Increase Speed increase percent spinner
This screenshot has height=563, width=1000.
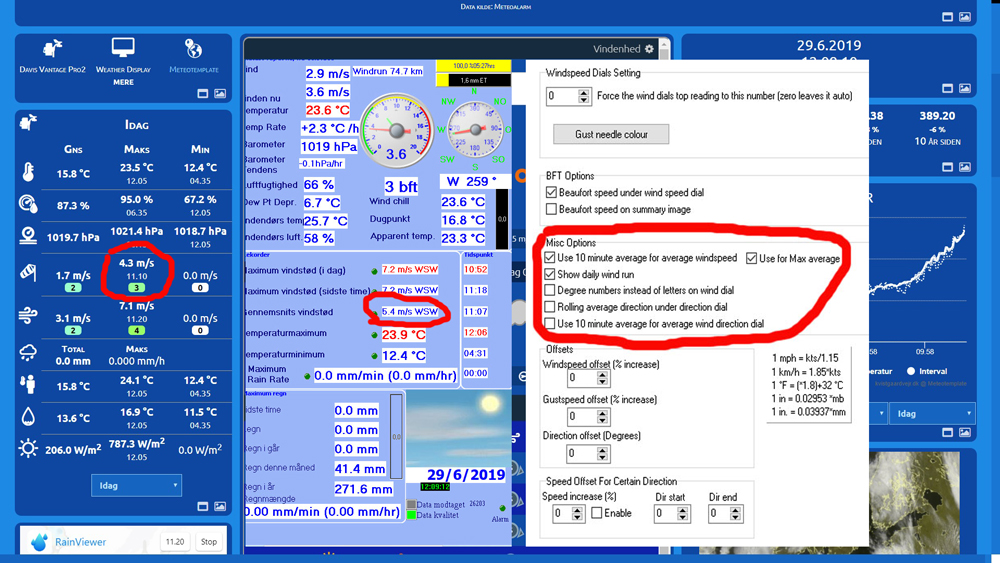(577, 510)
